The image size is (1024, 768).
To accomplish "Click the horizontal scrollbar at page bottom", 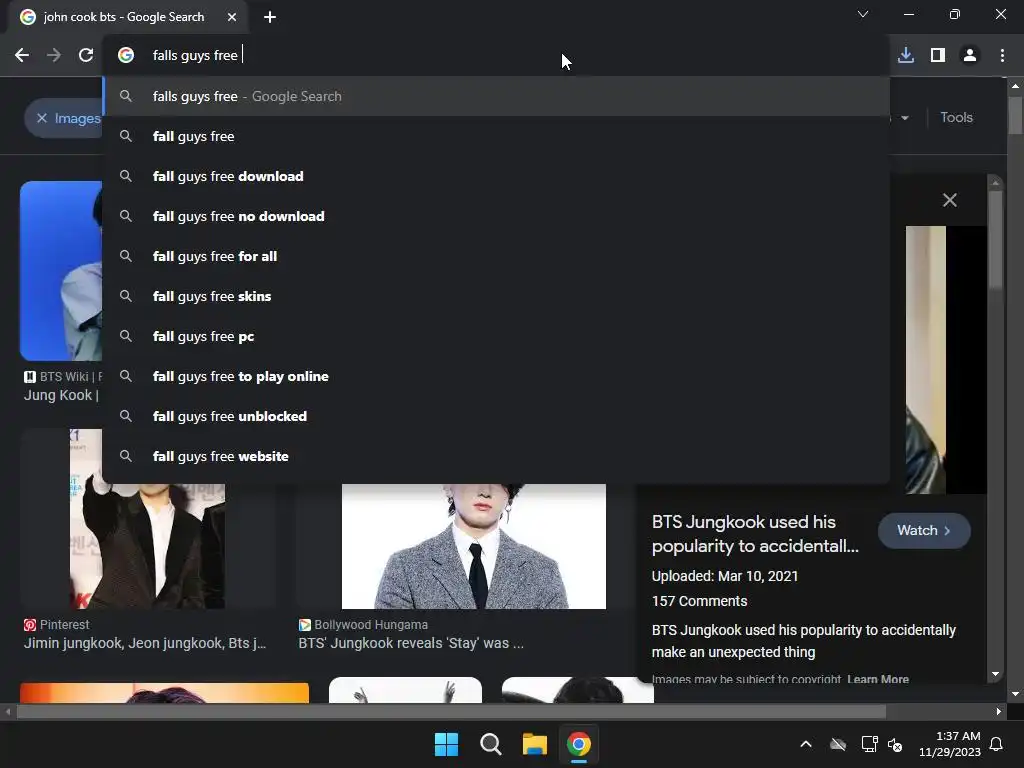I will coord(451,711).
